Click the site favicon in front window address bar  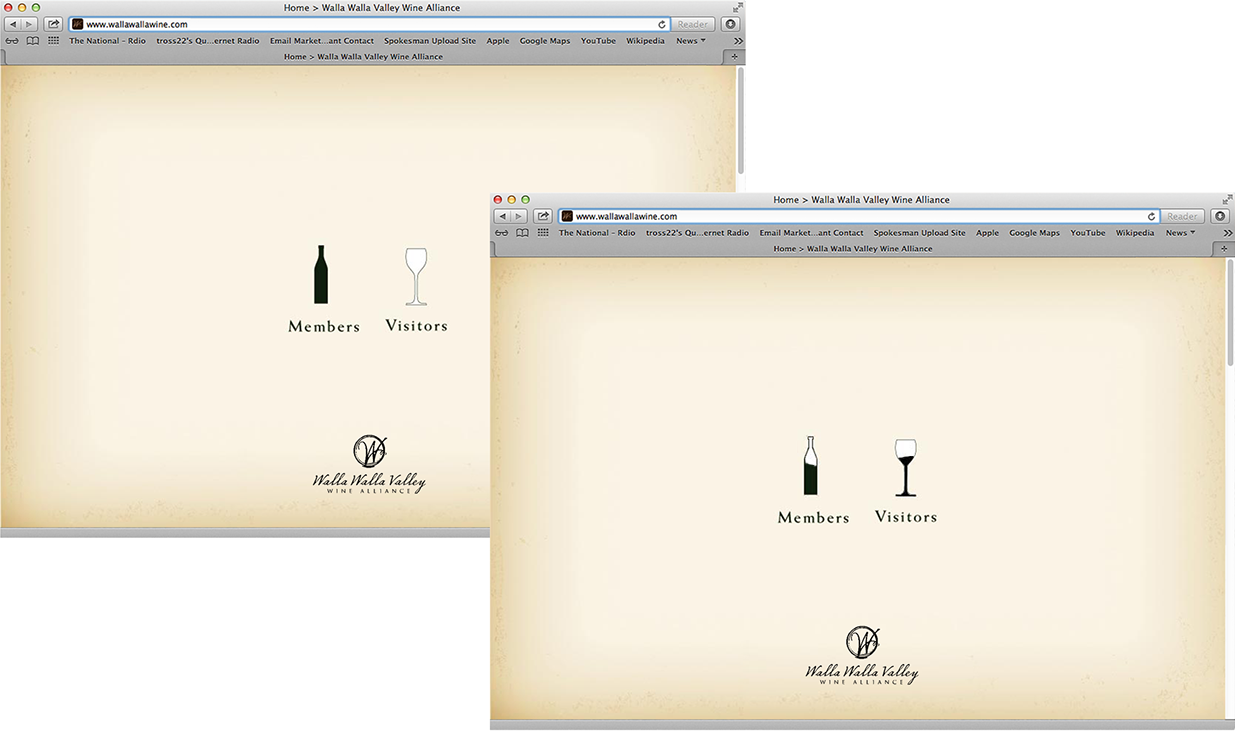567,216
